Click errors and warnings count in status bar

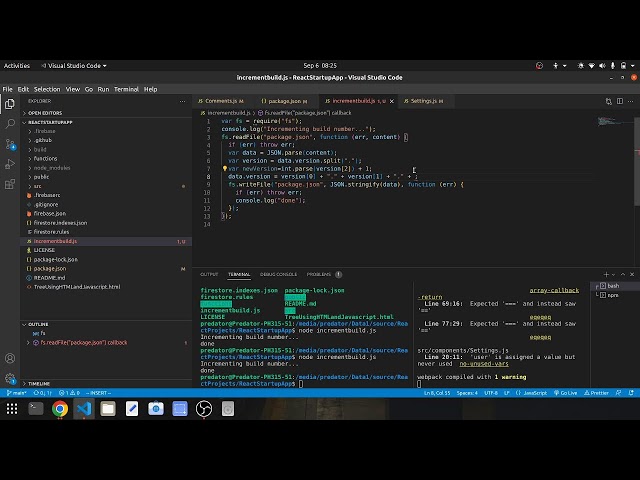click(69, 393)
